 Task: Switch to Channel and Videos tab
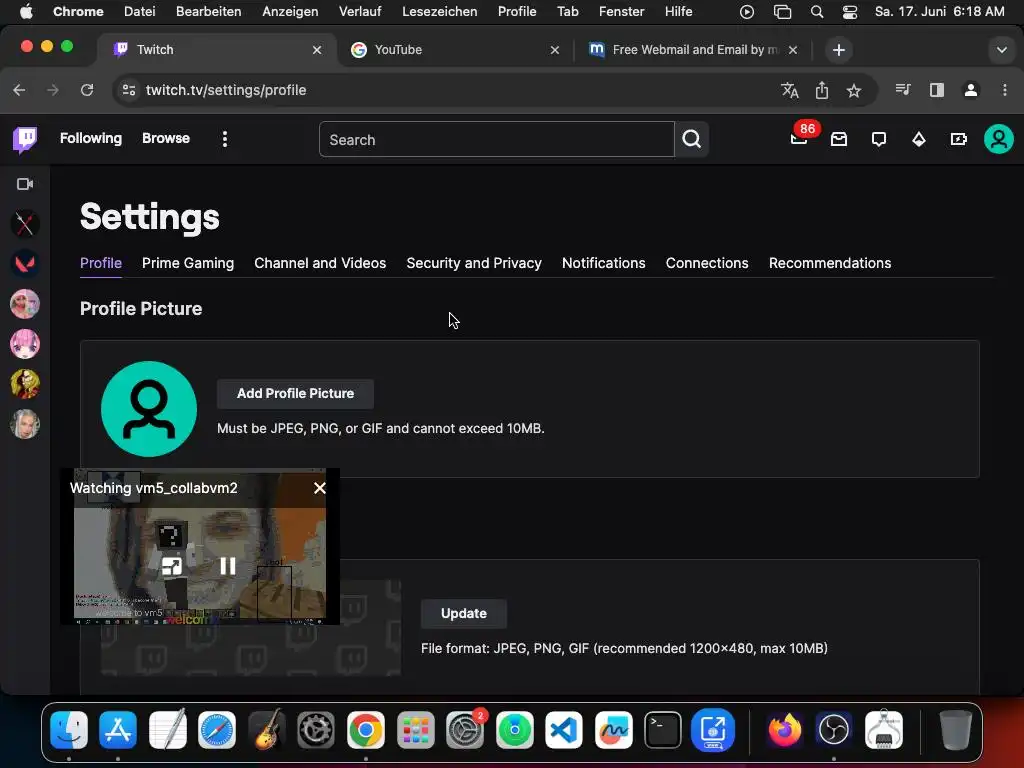320,263
